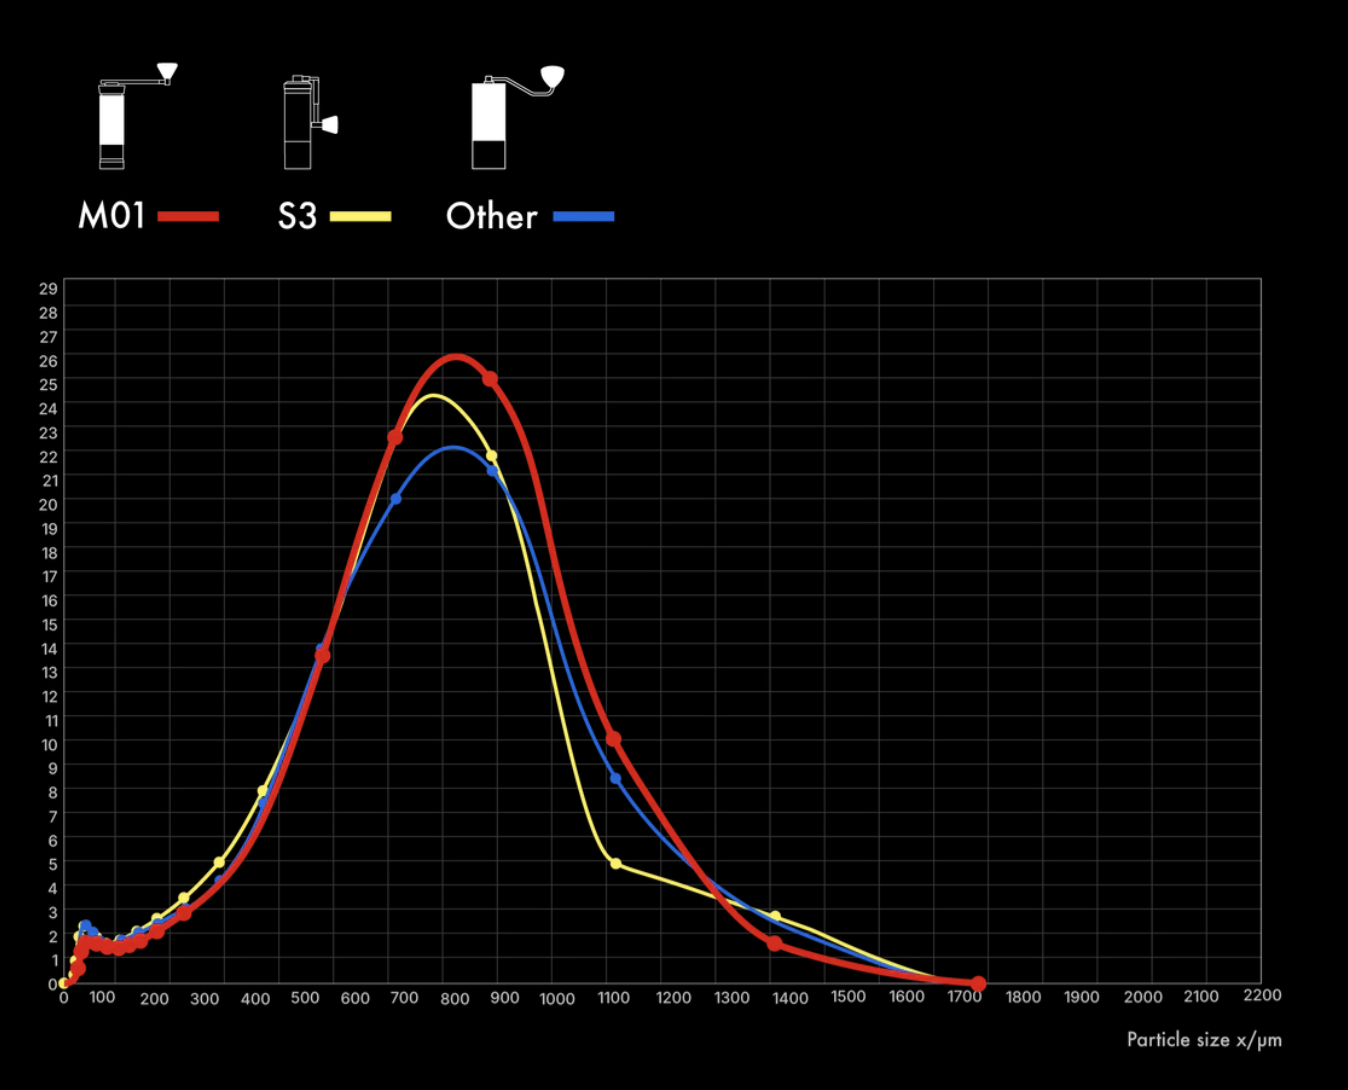The image size is (1348, 1090).
Task: Click the red M01 end point near 1700 µm
Action: (x=978, y=984)
